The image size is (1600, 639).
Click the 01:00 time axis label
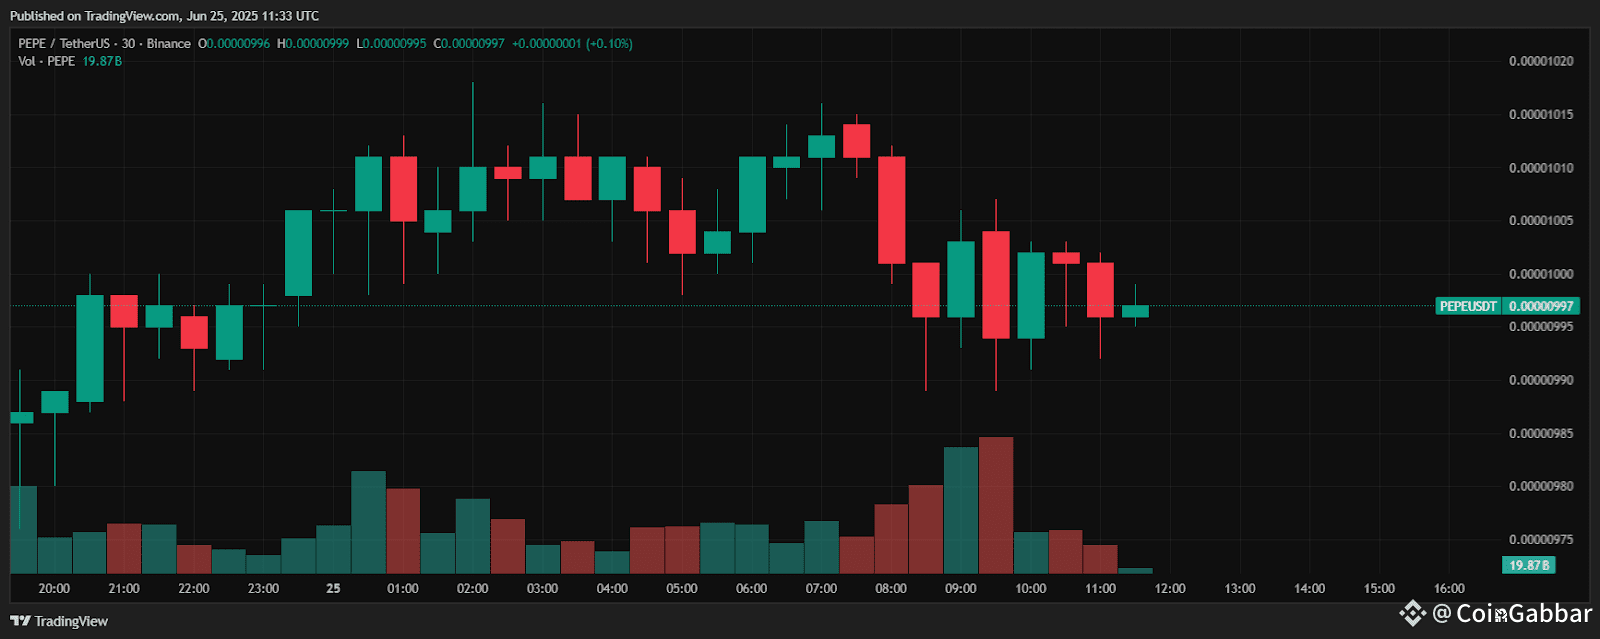[x=403, y=588]
